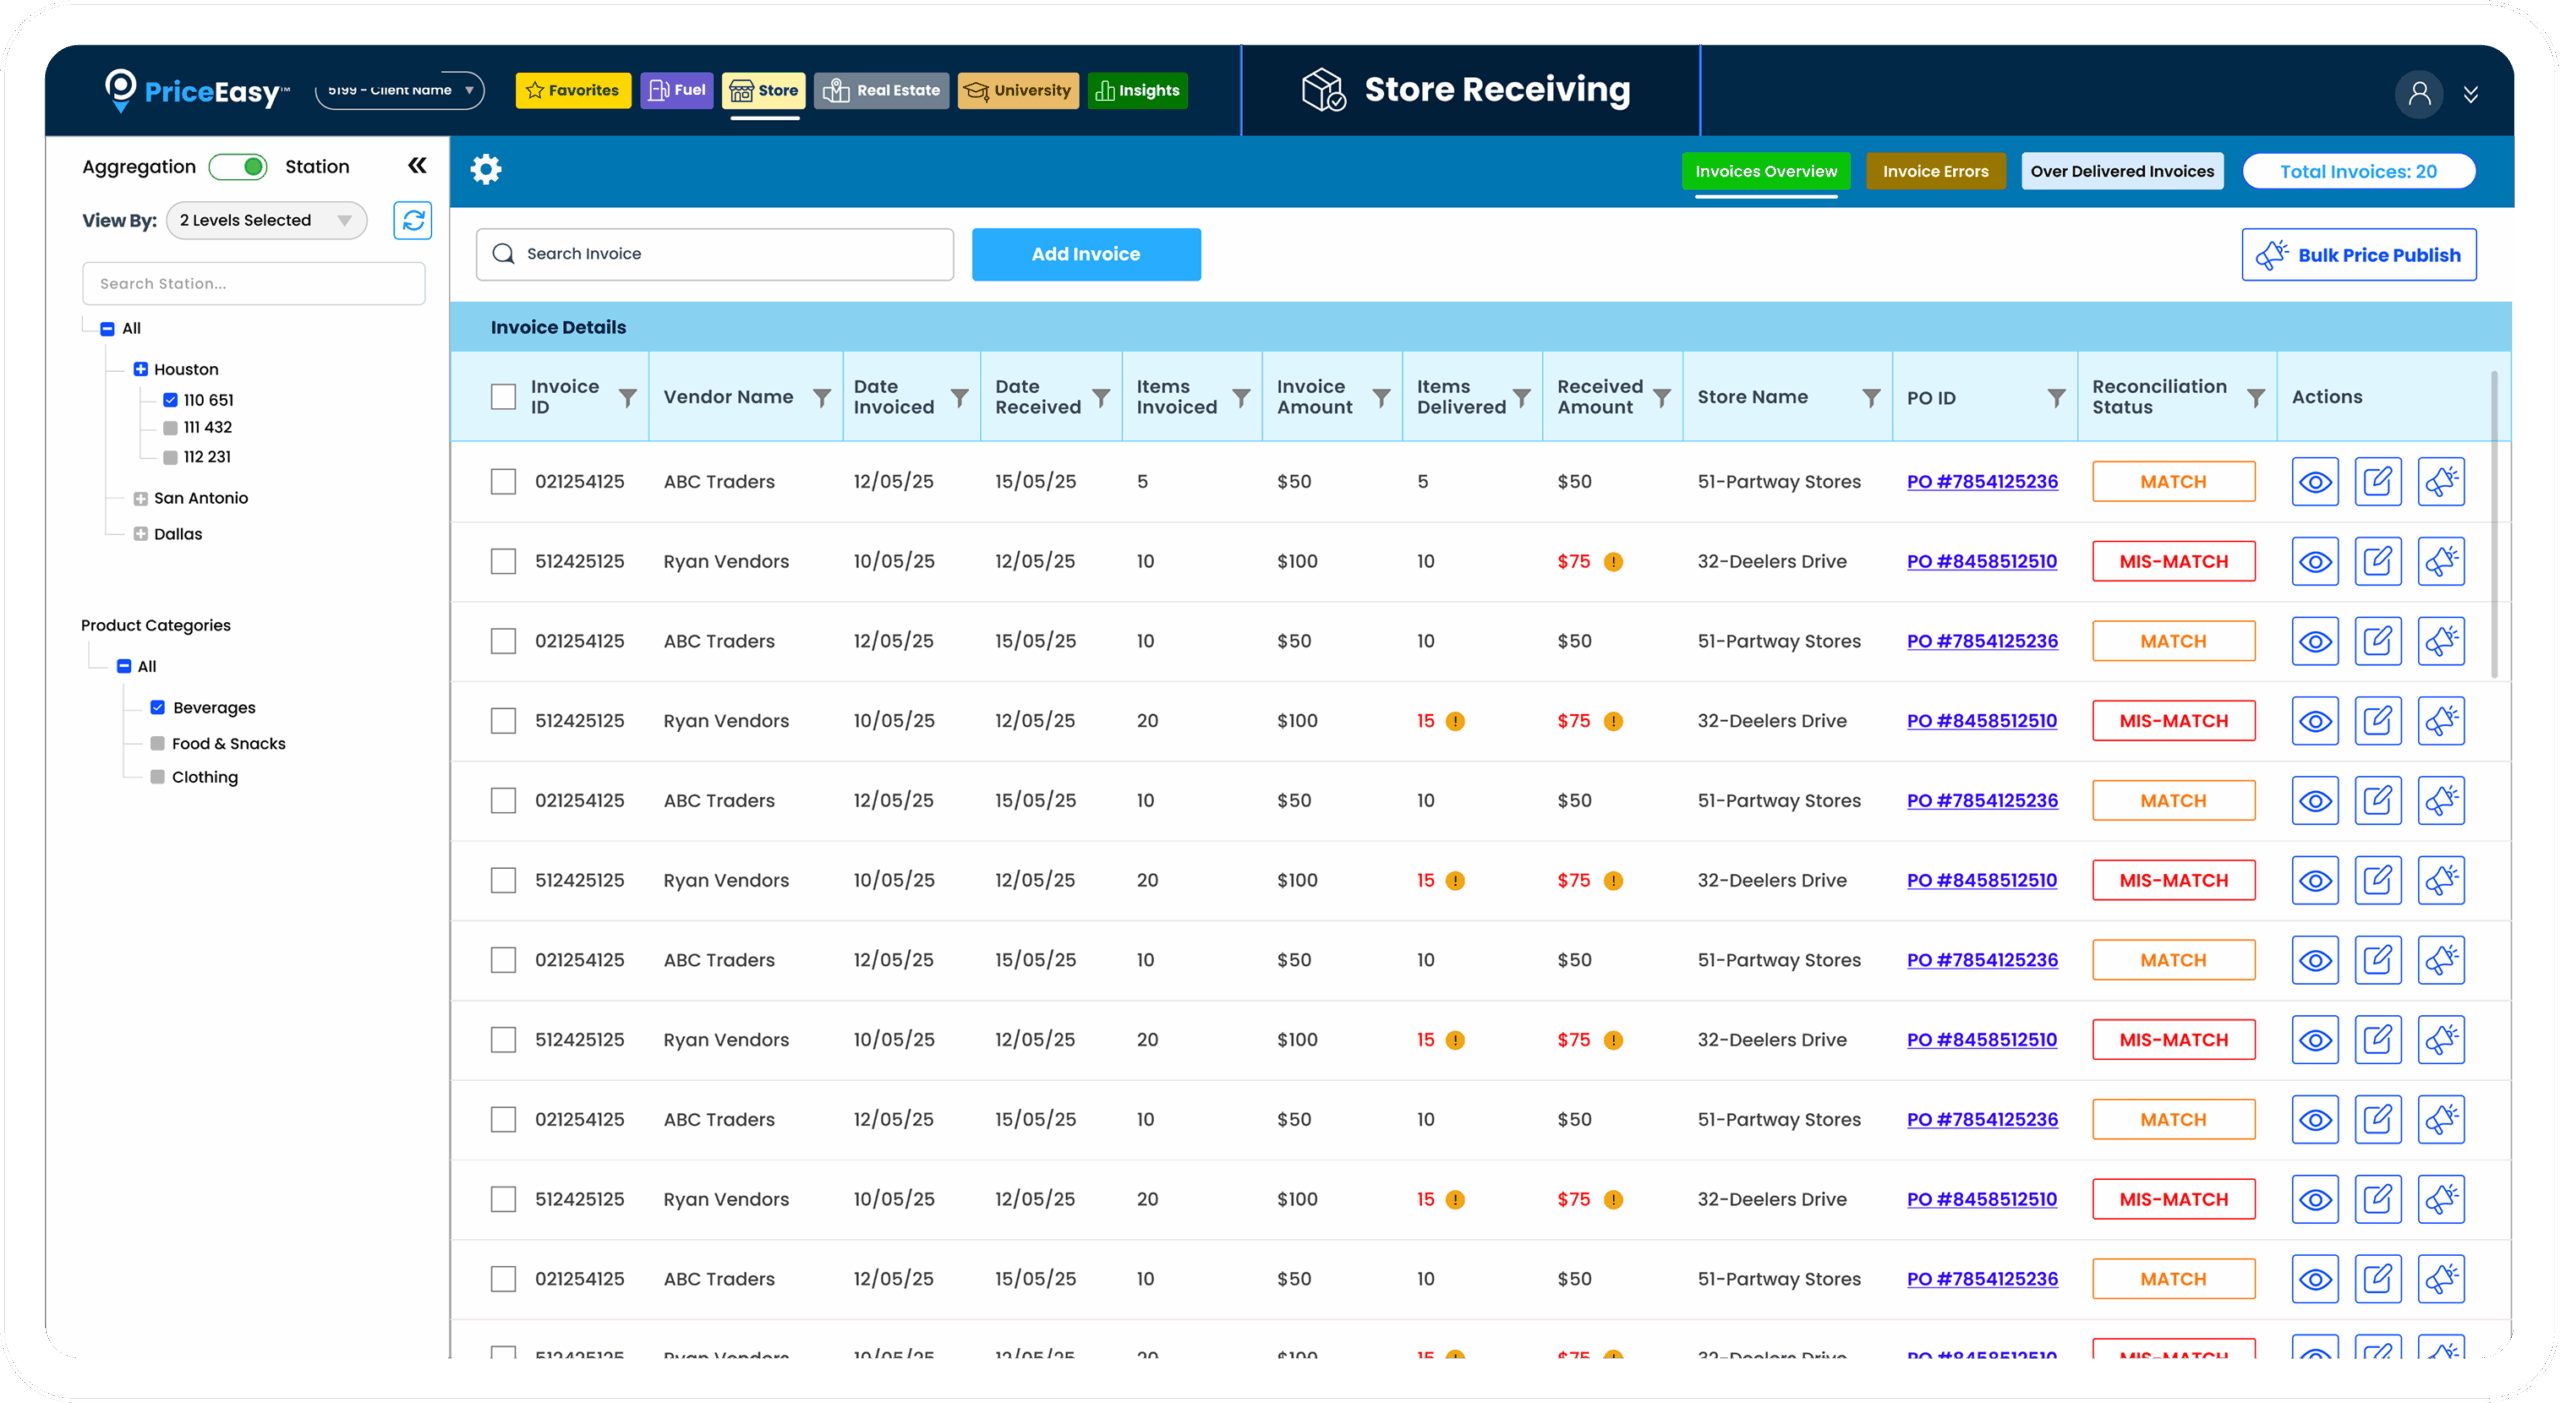Expand the San Antonio tree node
This screenshot has height=1403, width=2560.
[140, 498]
